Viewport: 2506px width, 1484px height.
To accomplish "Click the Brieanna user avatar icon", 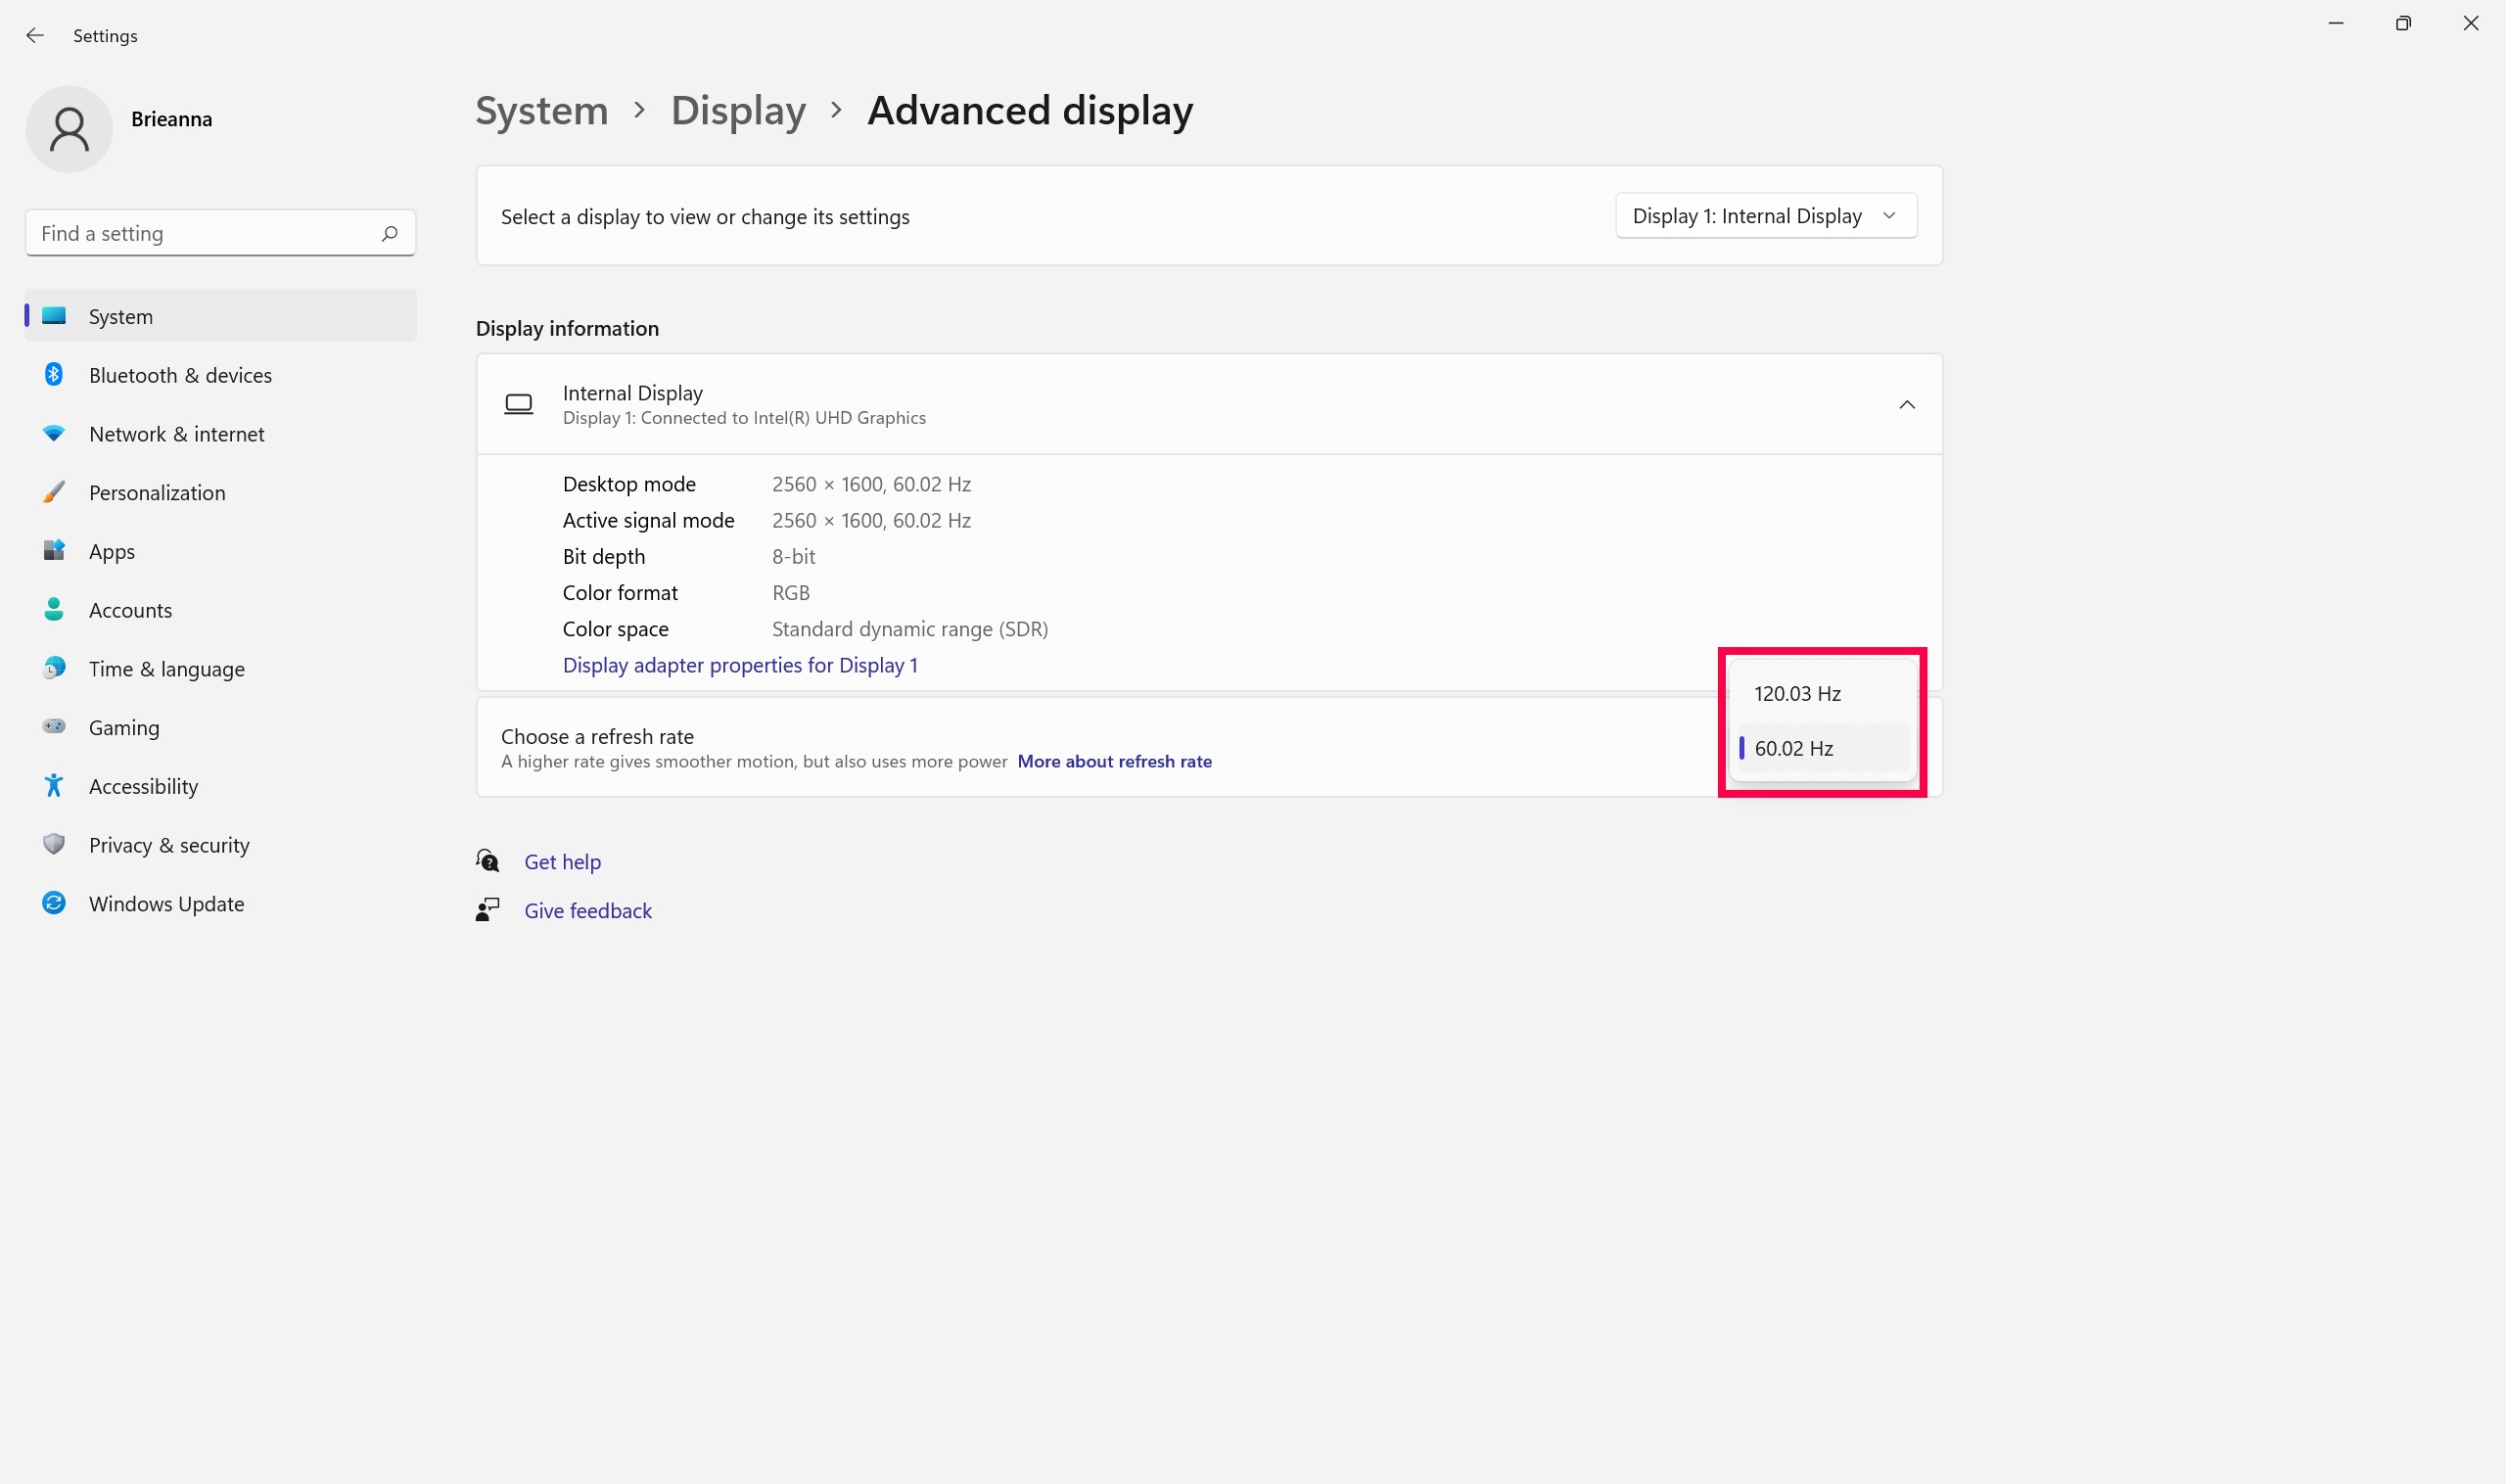I will pyautogui.click(x=69, y=129).
